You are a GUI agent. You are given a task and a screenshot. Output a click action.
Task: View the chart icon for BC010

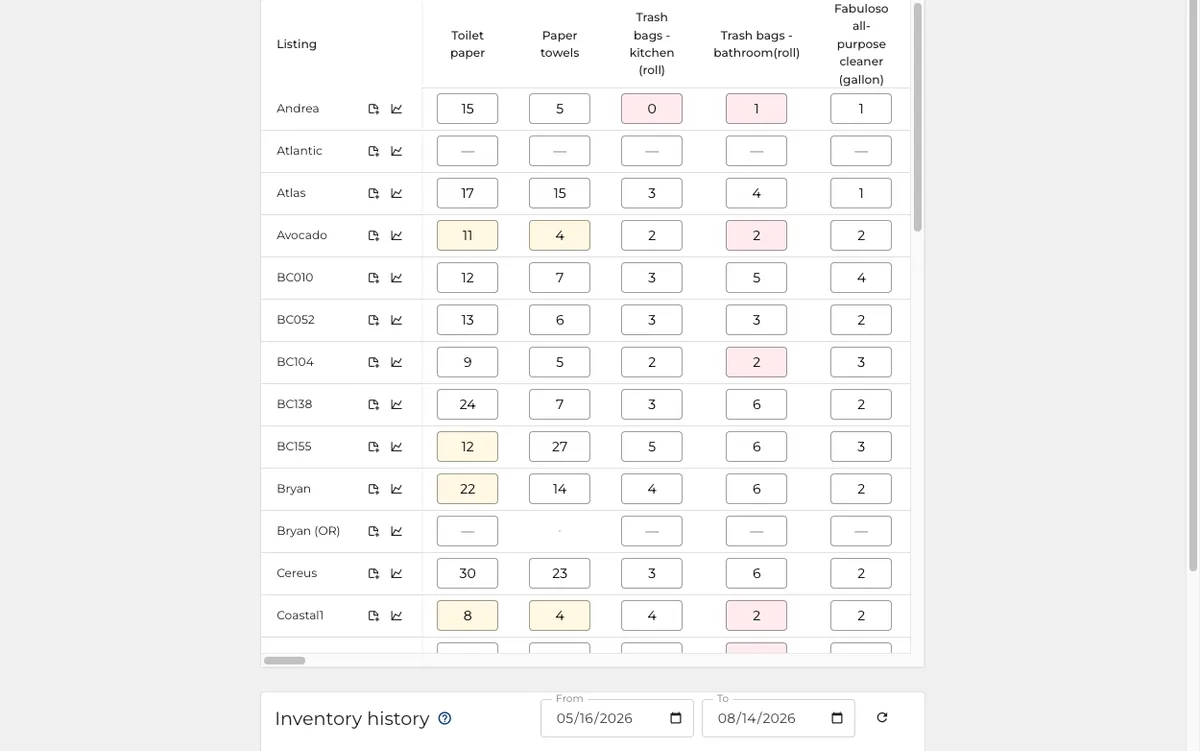[x=396, y=278]
